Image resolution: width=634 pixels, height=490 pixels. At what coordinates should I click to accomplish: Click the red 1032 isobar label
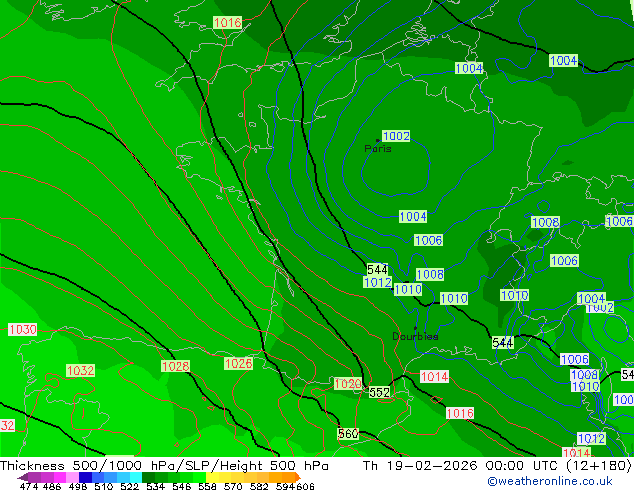point(80,370)
